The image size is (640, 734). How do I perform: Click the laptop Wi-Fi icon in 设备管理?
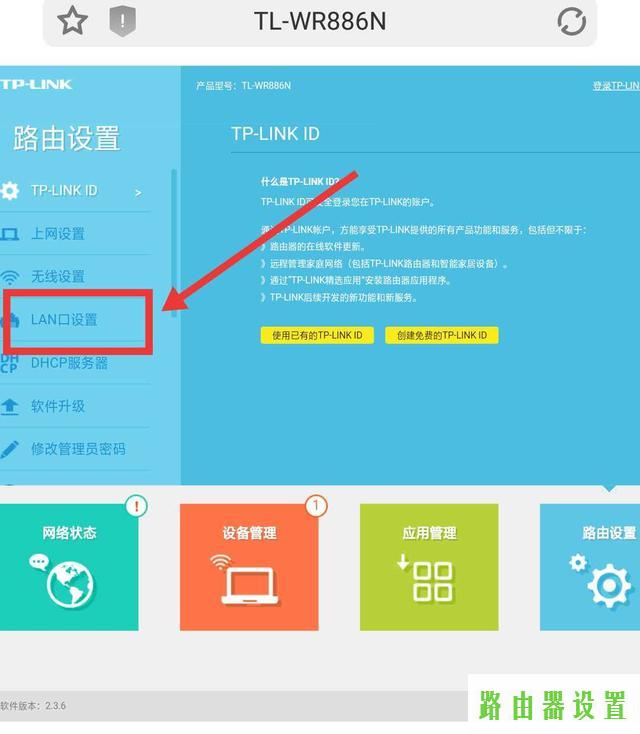pos(246,580)
